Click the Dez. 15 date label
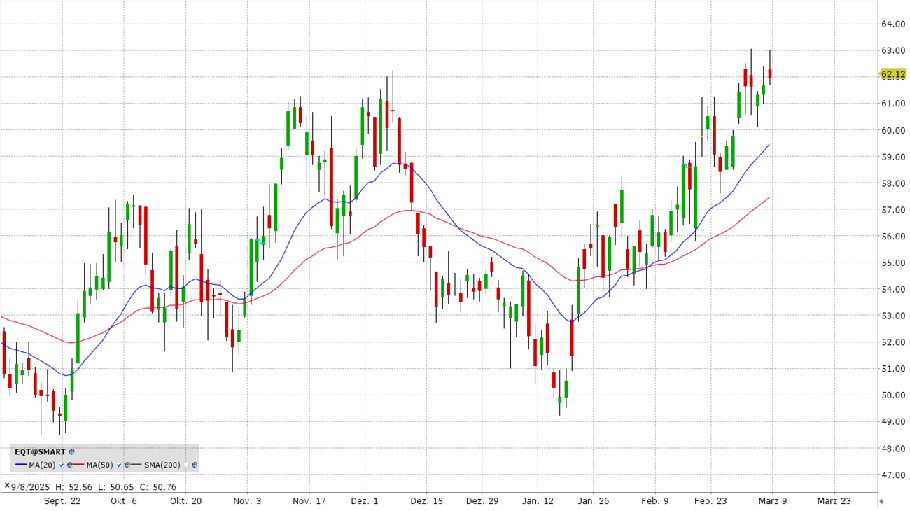Viewport: 910px width, 511px height. pyautogui.click(x=426, y=501)
